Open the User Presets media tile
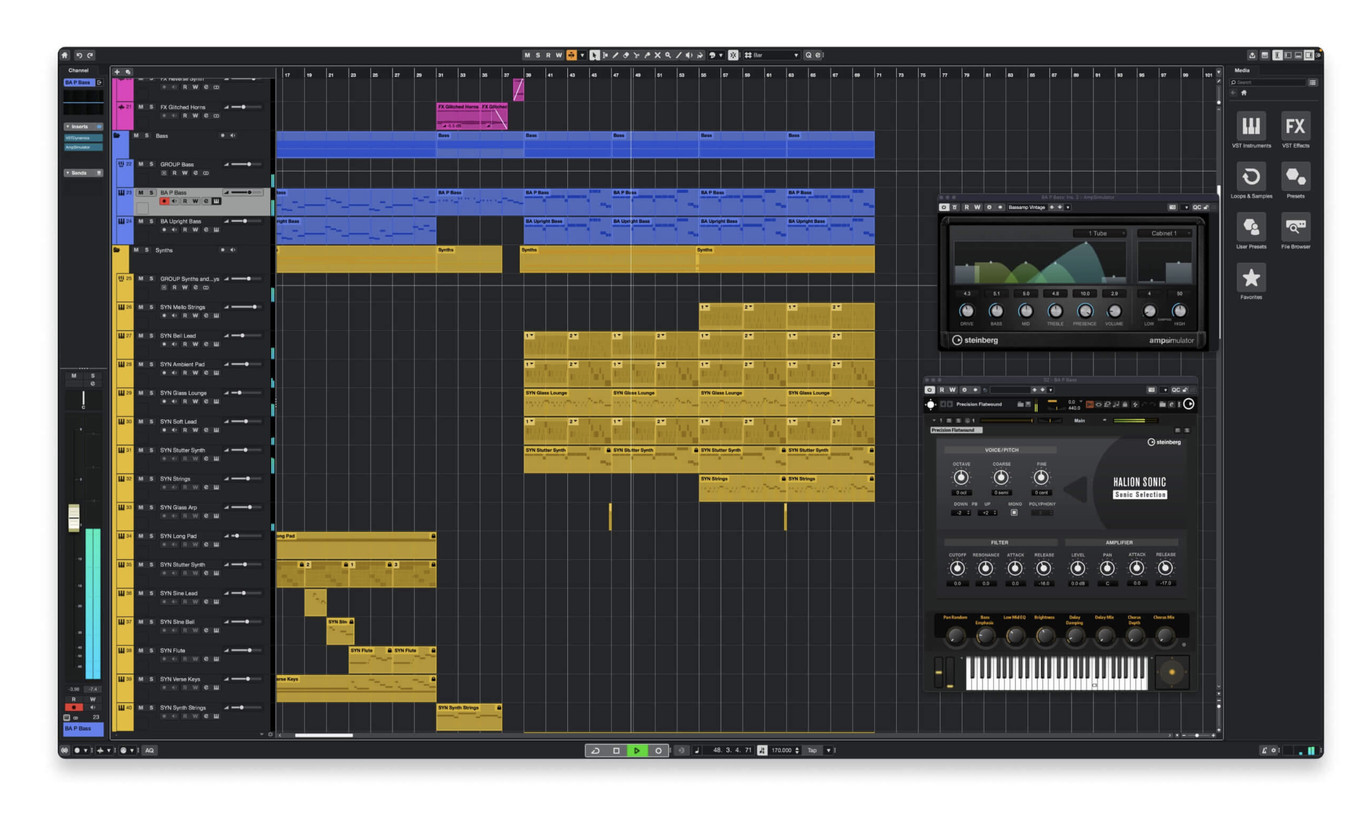This screenshot has height=824, width=1366. pos(1250,227)
